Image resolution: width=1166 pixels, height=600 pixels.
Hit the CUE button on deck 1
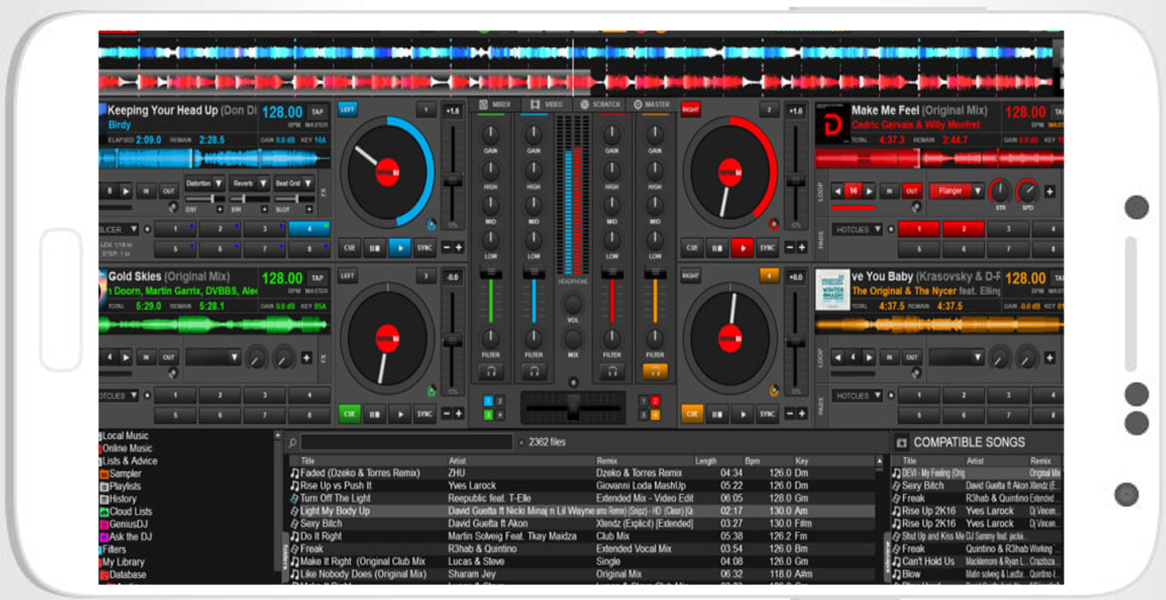pyautogui.click(x=349, y=248)
